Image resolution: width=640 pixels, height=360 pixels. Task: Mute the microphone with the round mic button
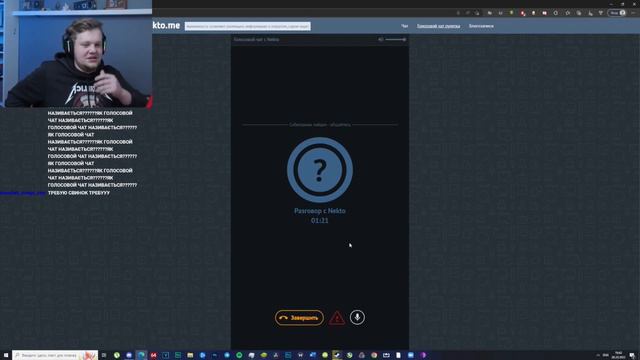357,317
